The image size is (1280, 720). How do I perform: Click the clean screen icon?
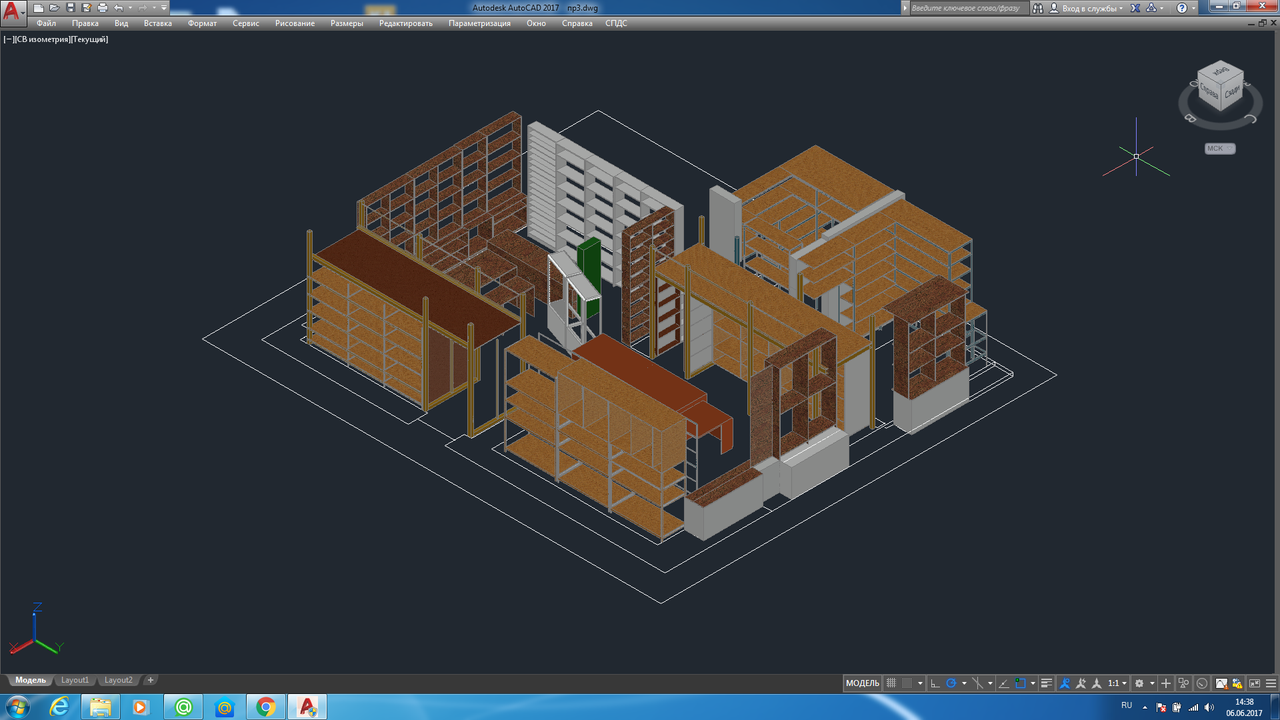[1254, 683]
